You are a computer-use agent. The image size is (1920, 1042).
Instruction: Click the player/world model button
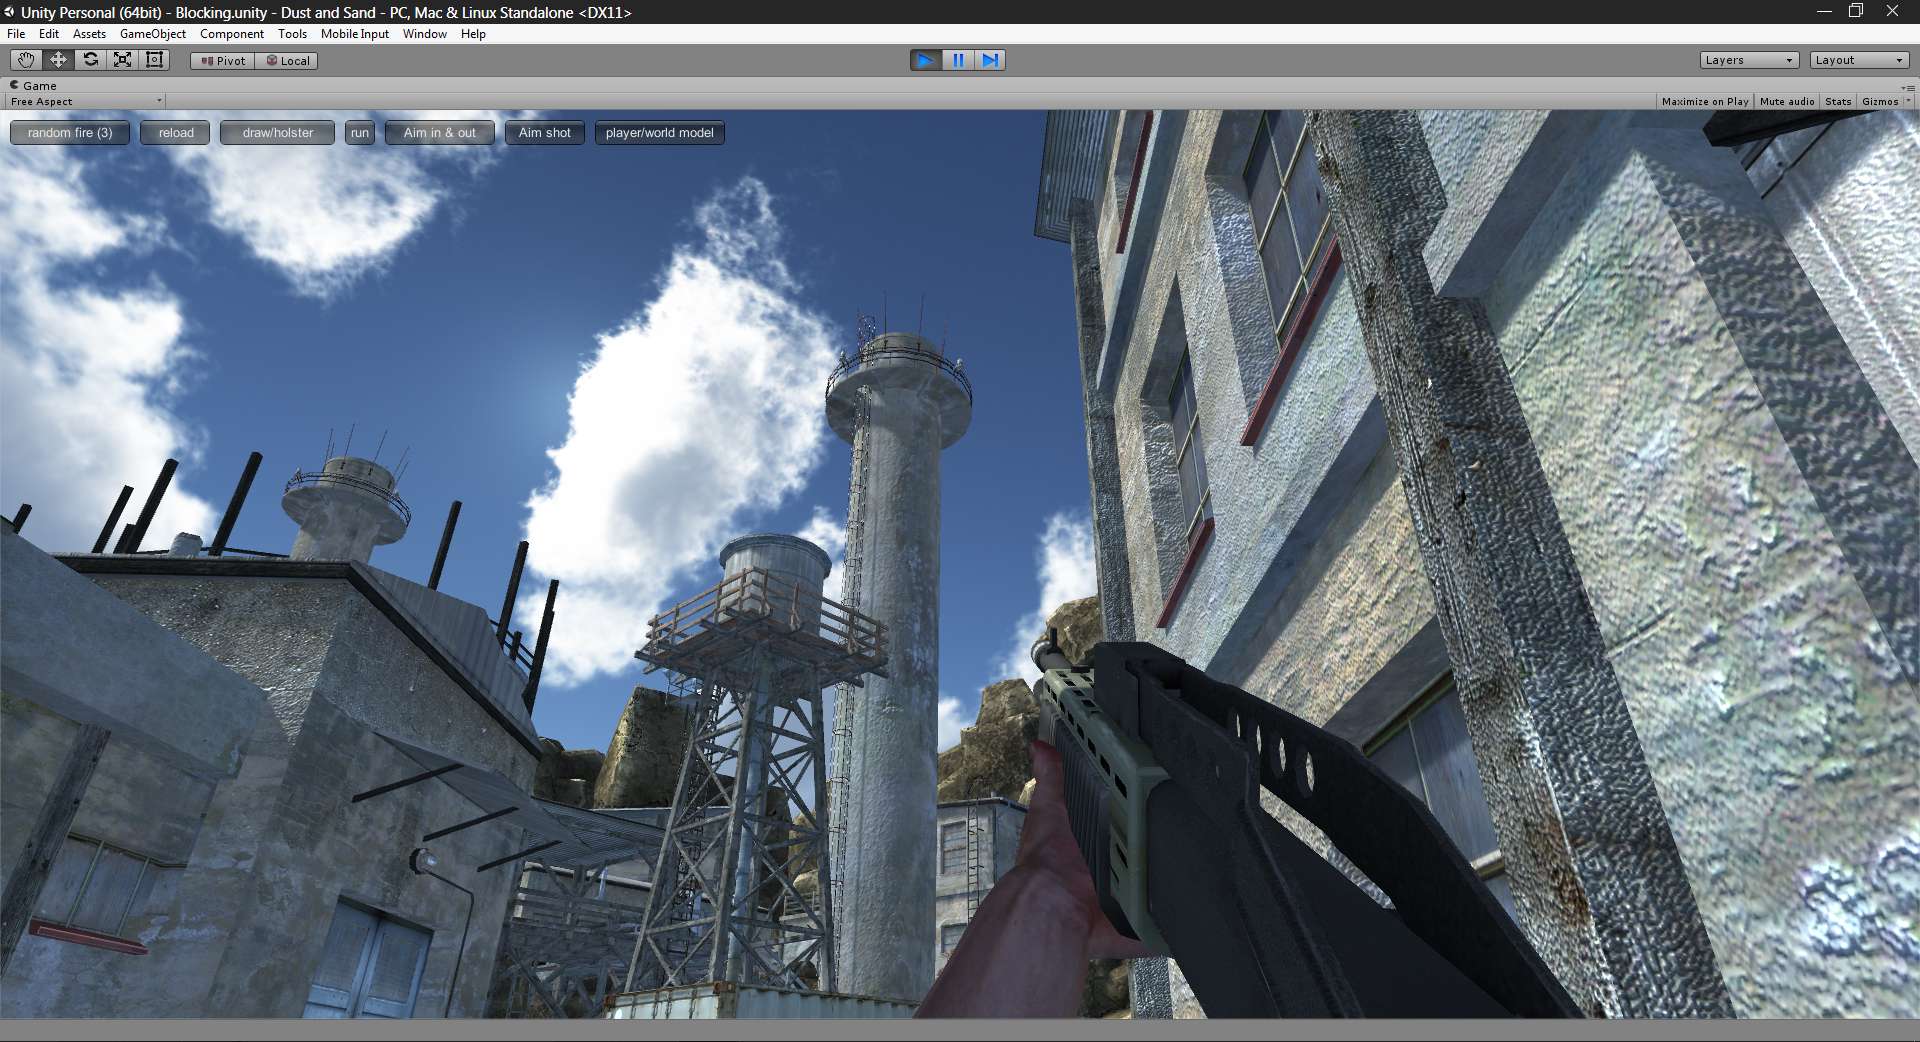660,133
